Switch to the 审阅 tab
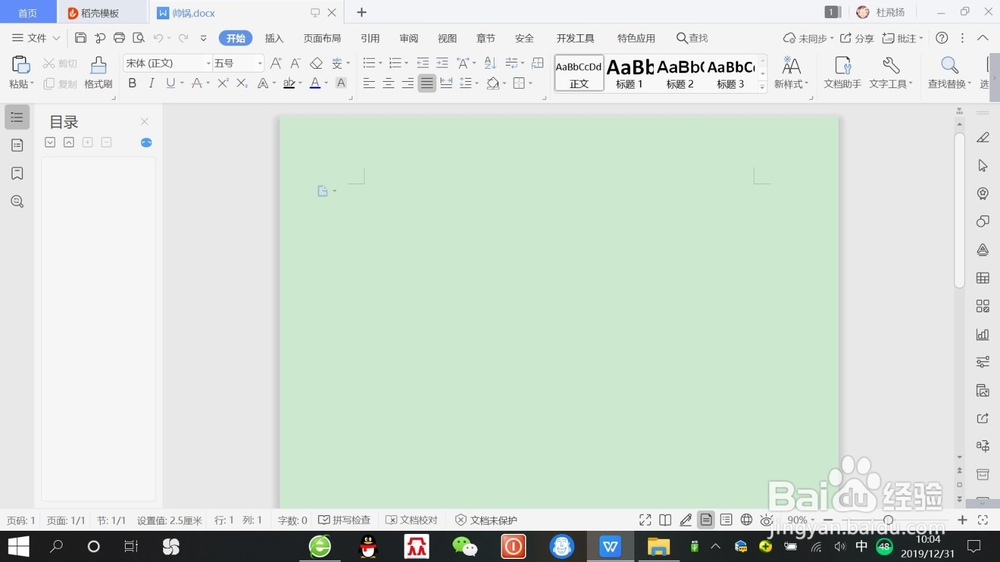 click(409, 38)
